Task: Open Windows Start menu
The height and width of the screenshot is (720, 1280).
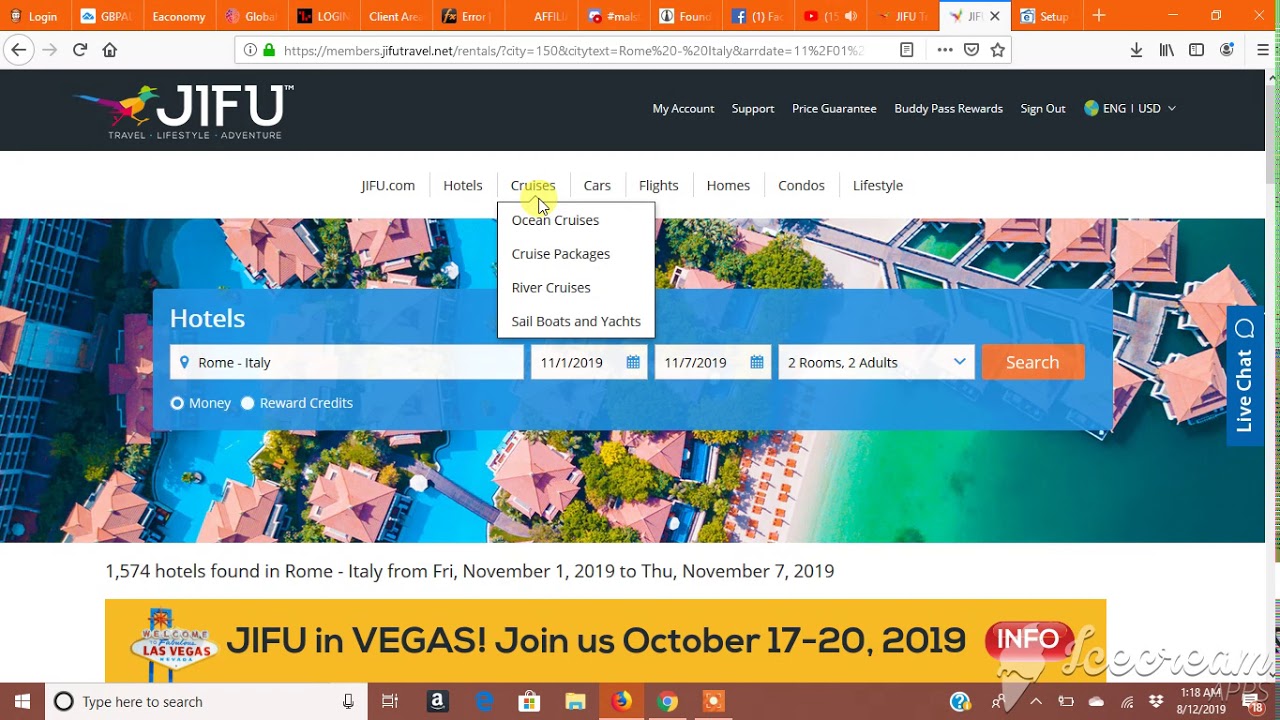Action: 22,701
